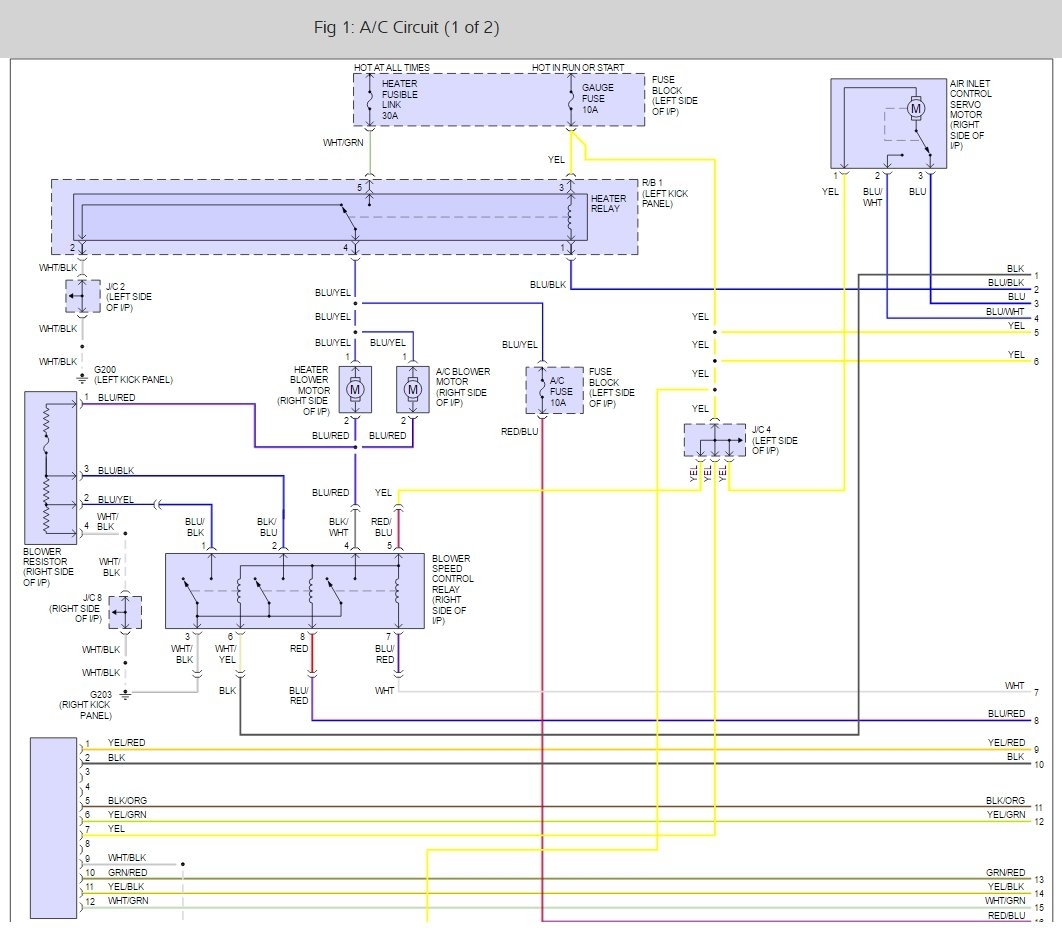Click inside the blower speed control relay box

pyautogui.click(x=294, y=590)
